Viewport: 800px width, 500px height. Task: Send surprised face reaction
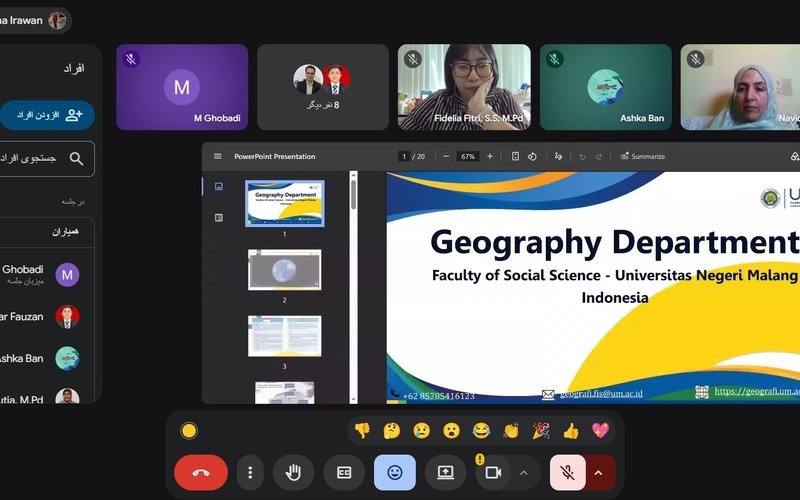(x=452, y=431)
